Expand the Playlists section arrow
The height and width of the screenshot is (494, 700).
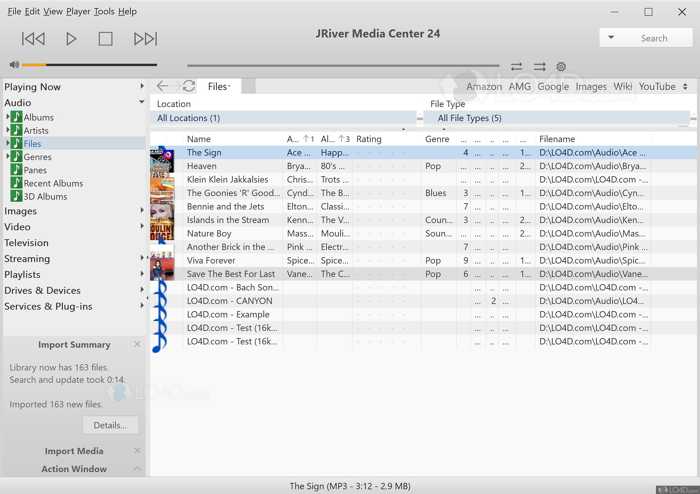142,274
